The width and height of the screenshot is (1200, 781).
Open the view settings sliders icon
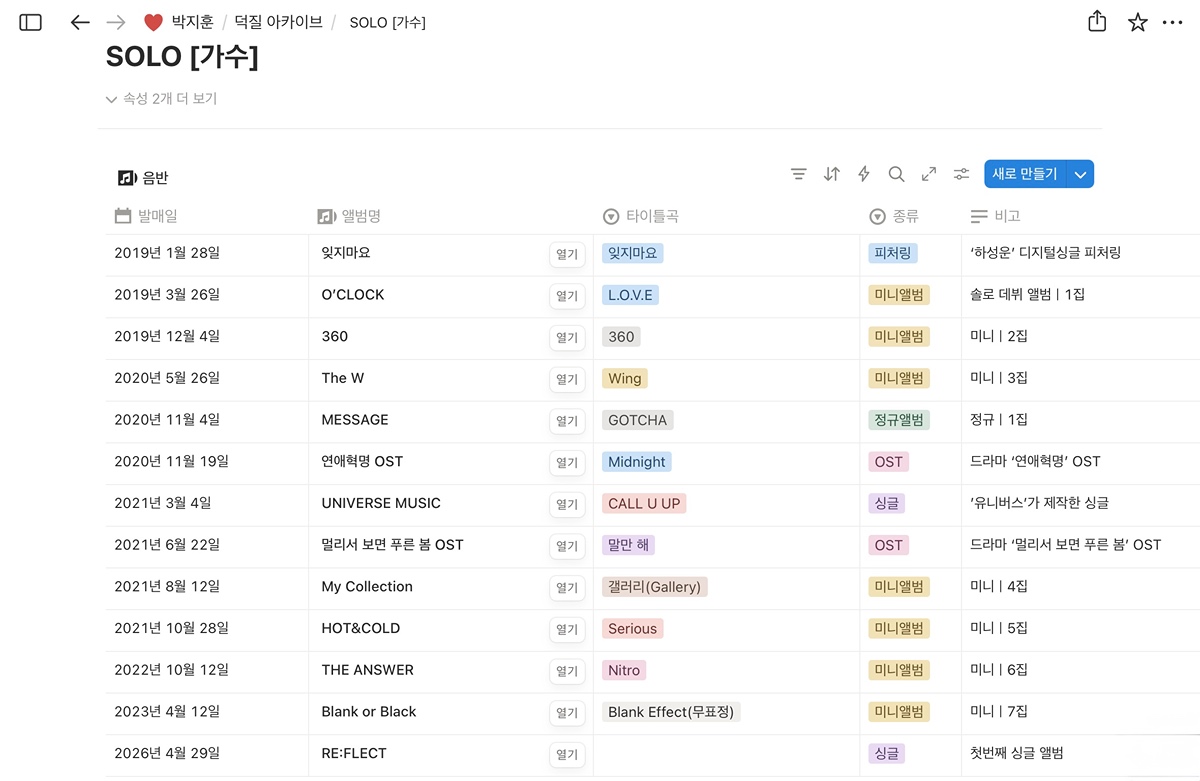(x=961, y=174)
